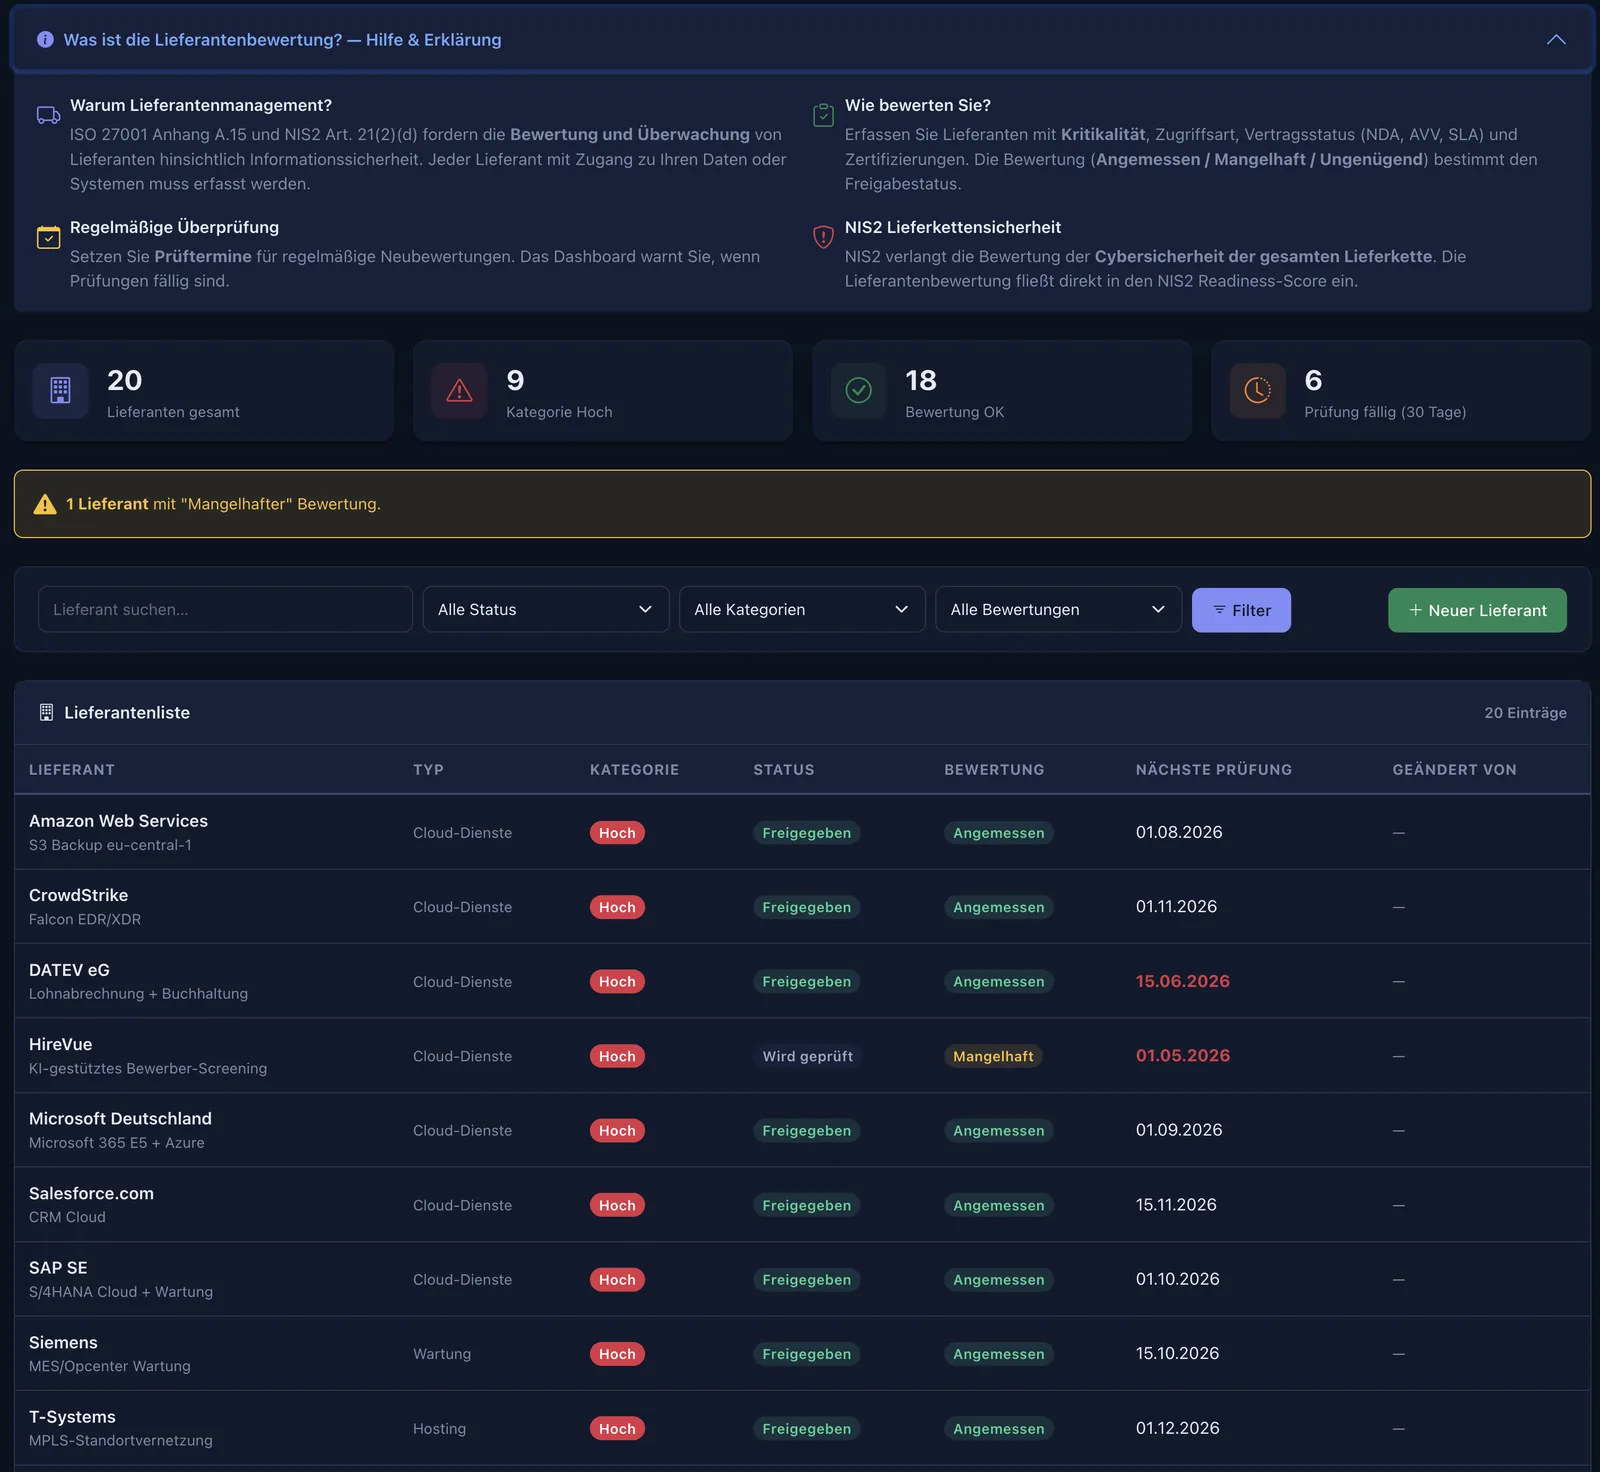
Task: Focus the Lieferant suchen search field
Action: (225, 609)
